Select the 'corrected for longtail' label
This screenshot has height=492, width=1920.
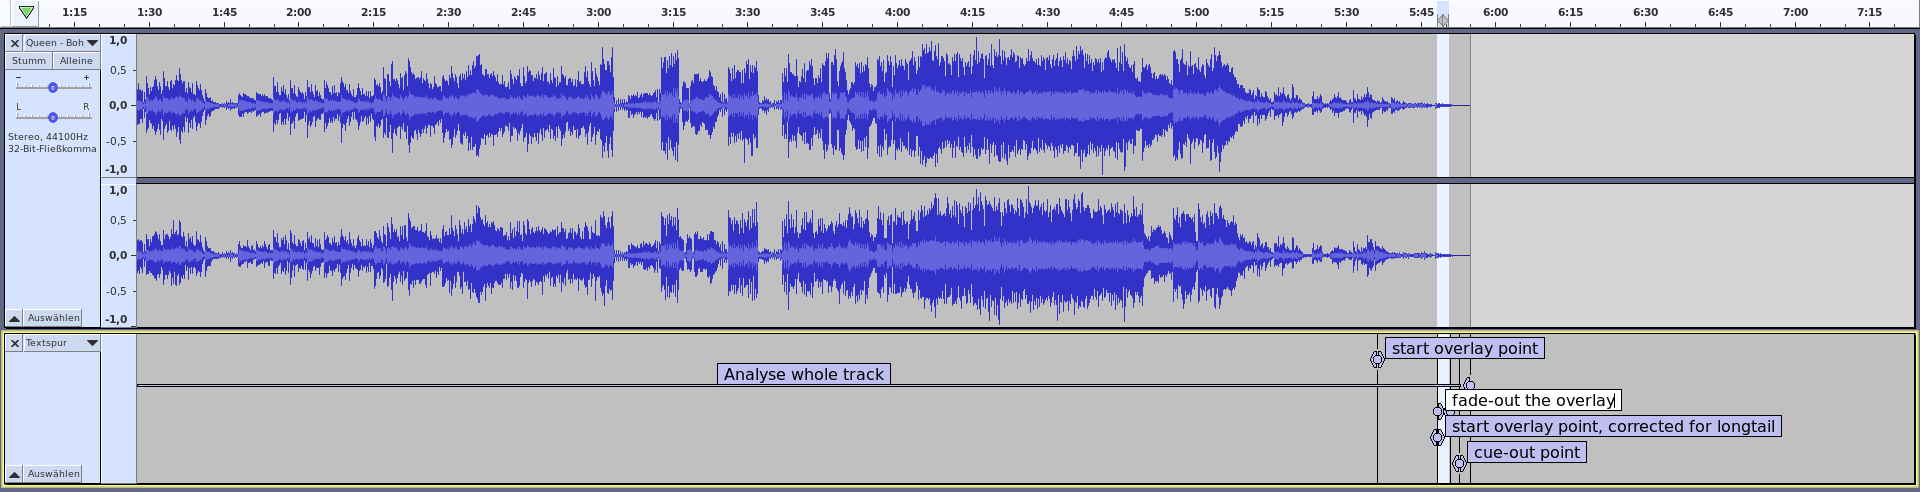(x=1612, y=426)
